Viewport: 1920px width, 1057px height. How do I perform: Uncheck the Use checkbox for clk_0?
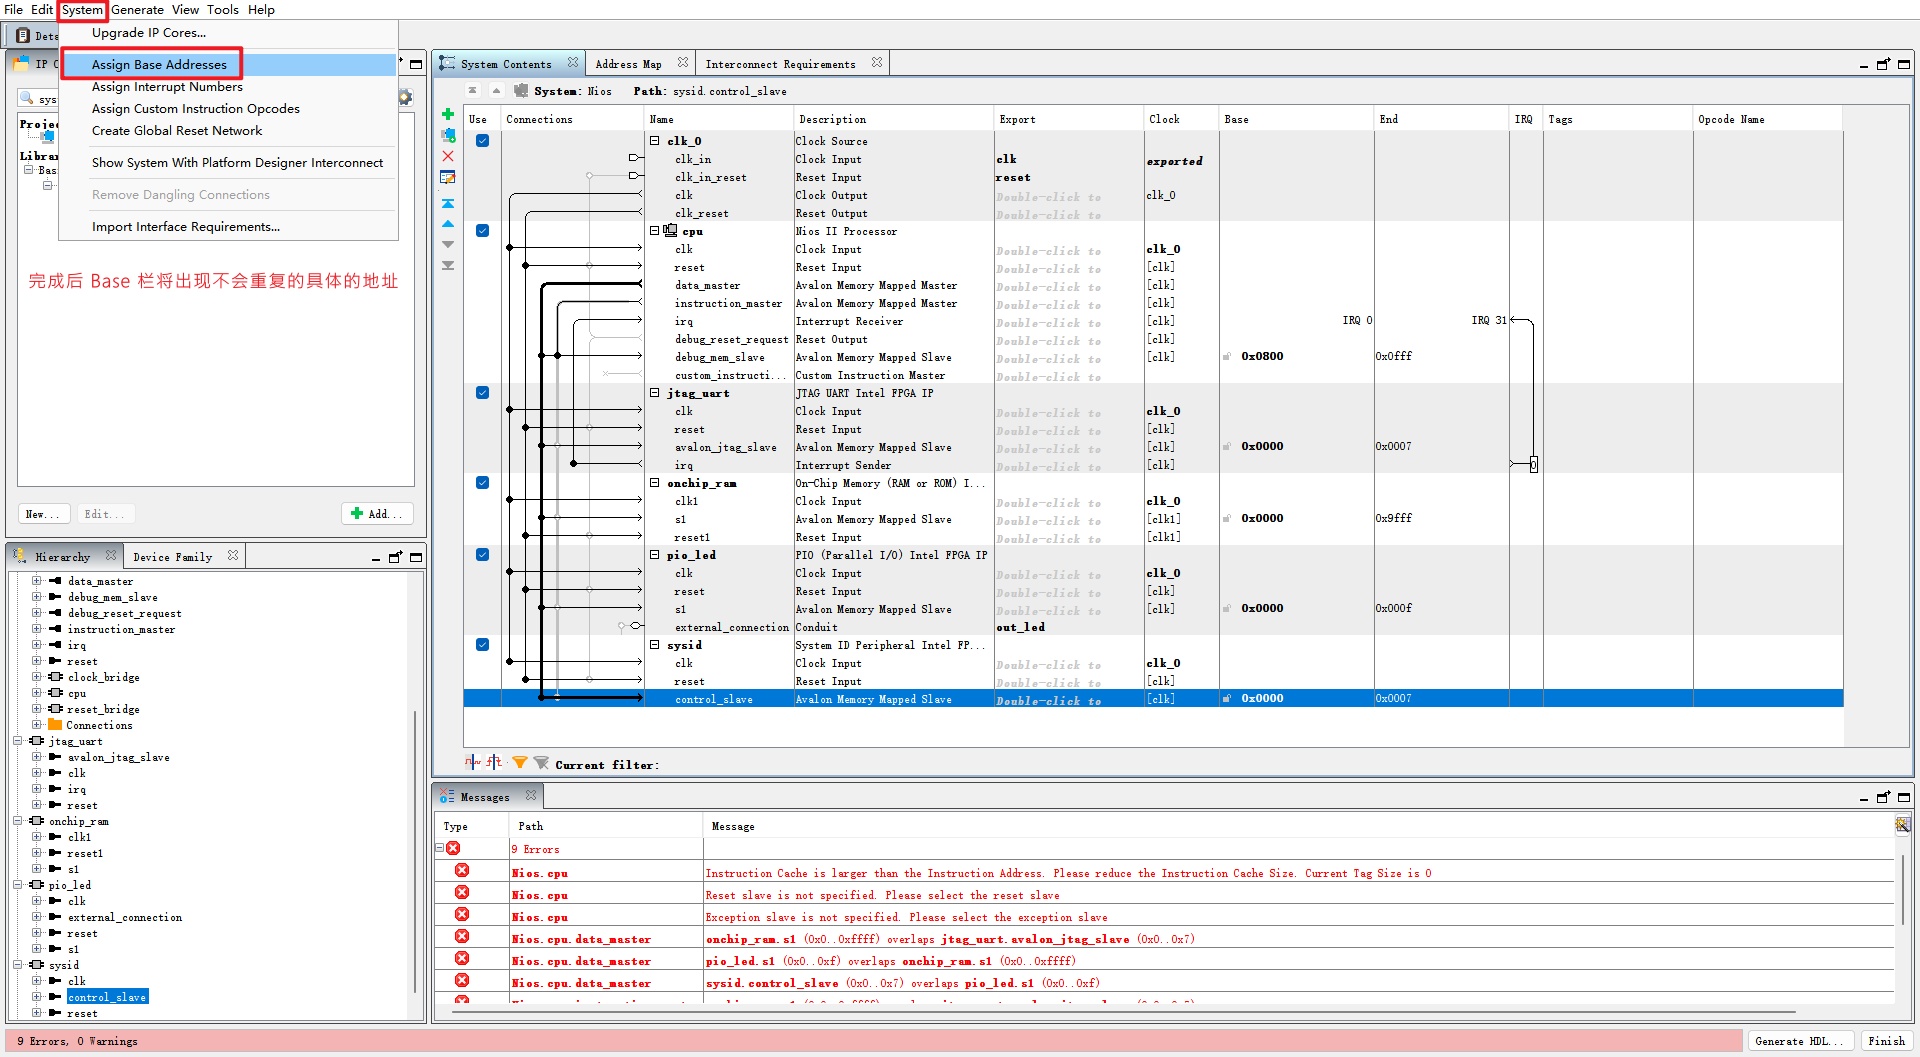point(482,141)
